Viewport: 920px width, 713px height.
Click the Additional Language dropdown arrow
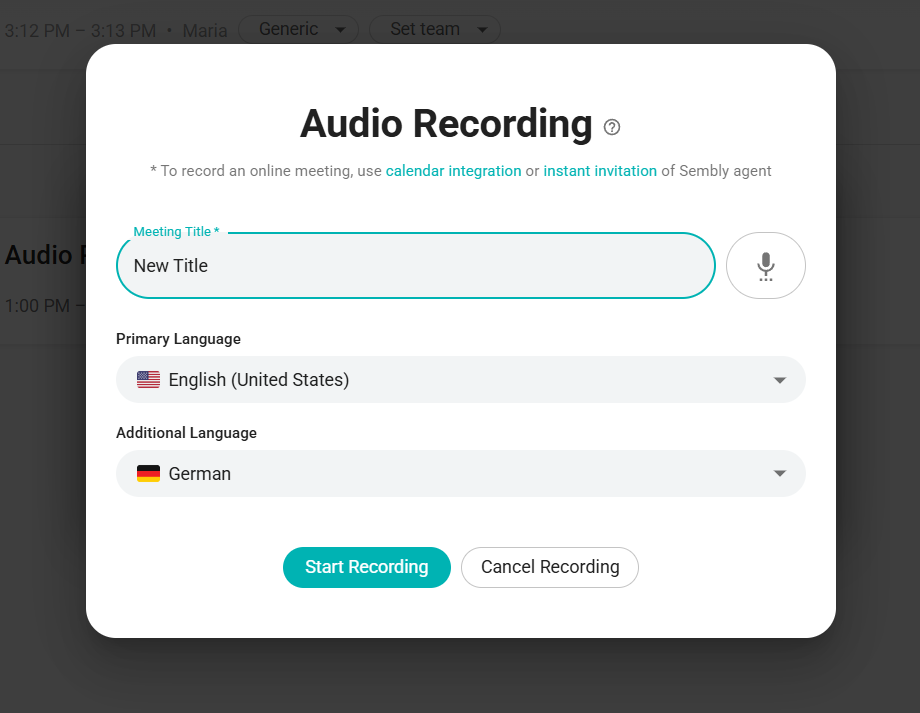click(780, 474)
